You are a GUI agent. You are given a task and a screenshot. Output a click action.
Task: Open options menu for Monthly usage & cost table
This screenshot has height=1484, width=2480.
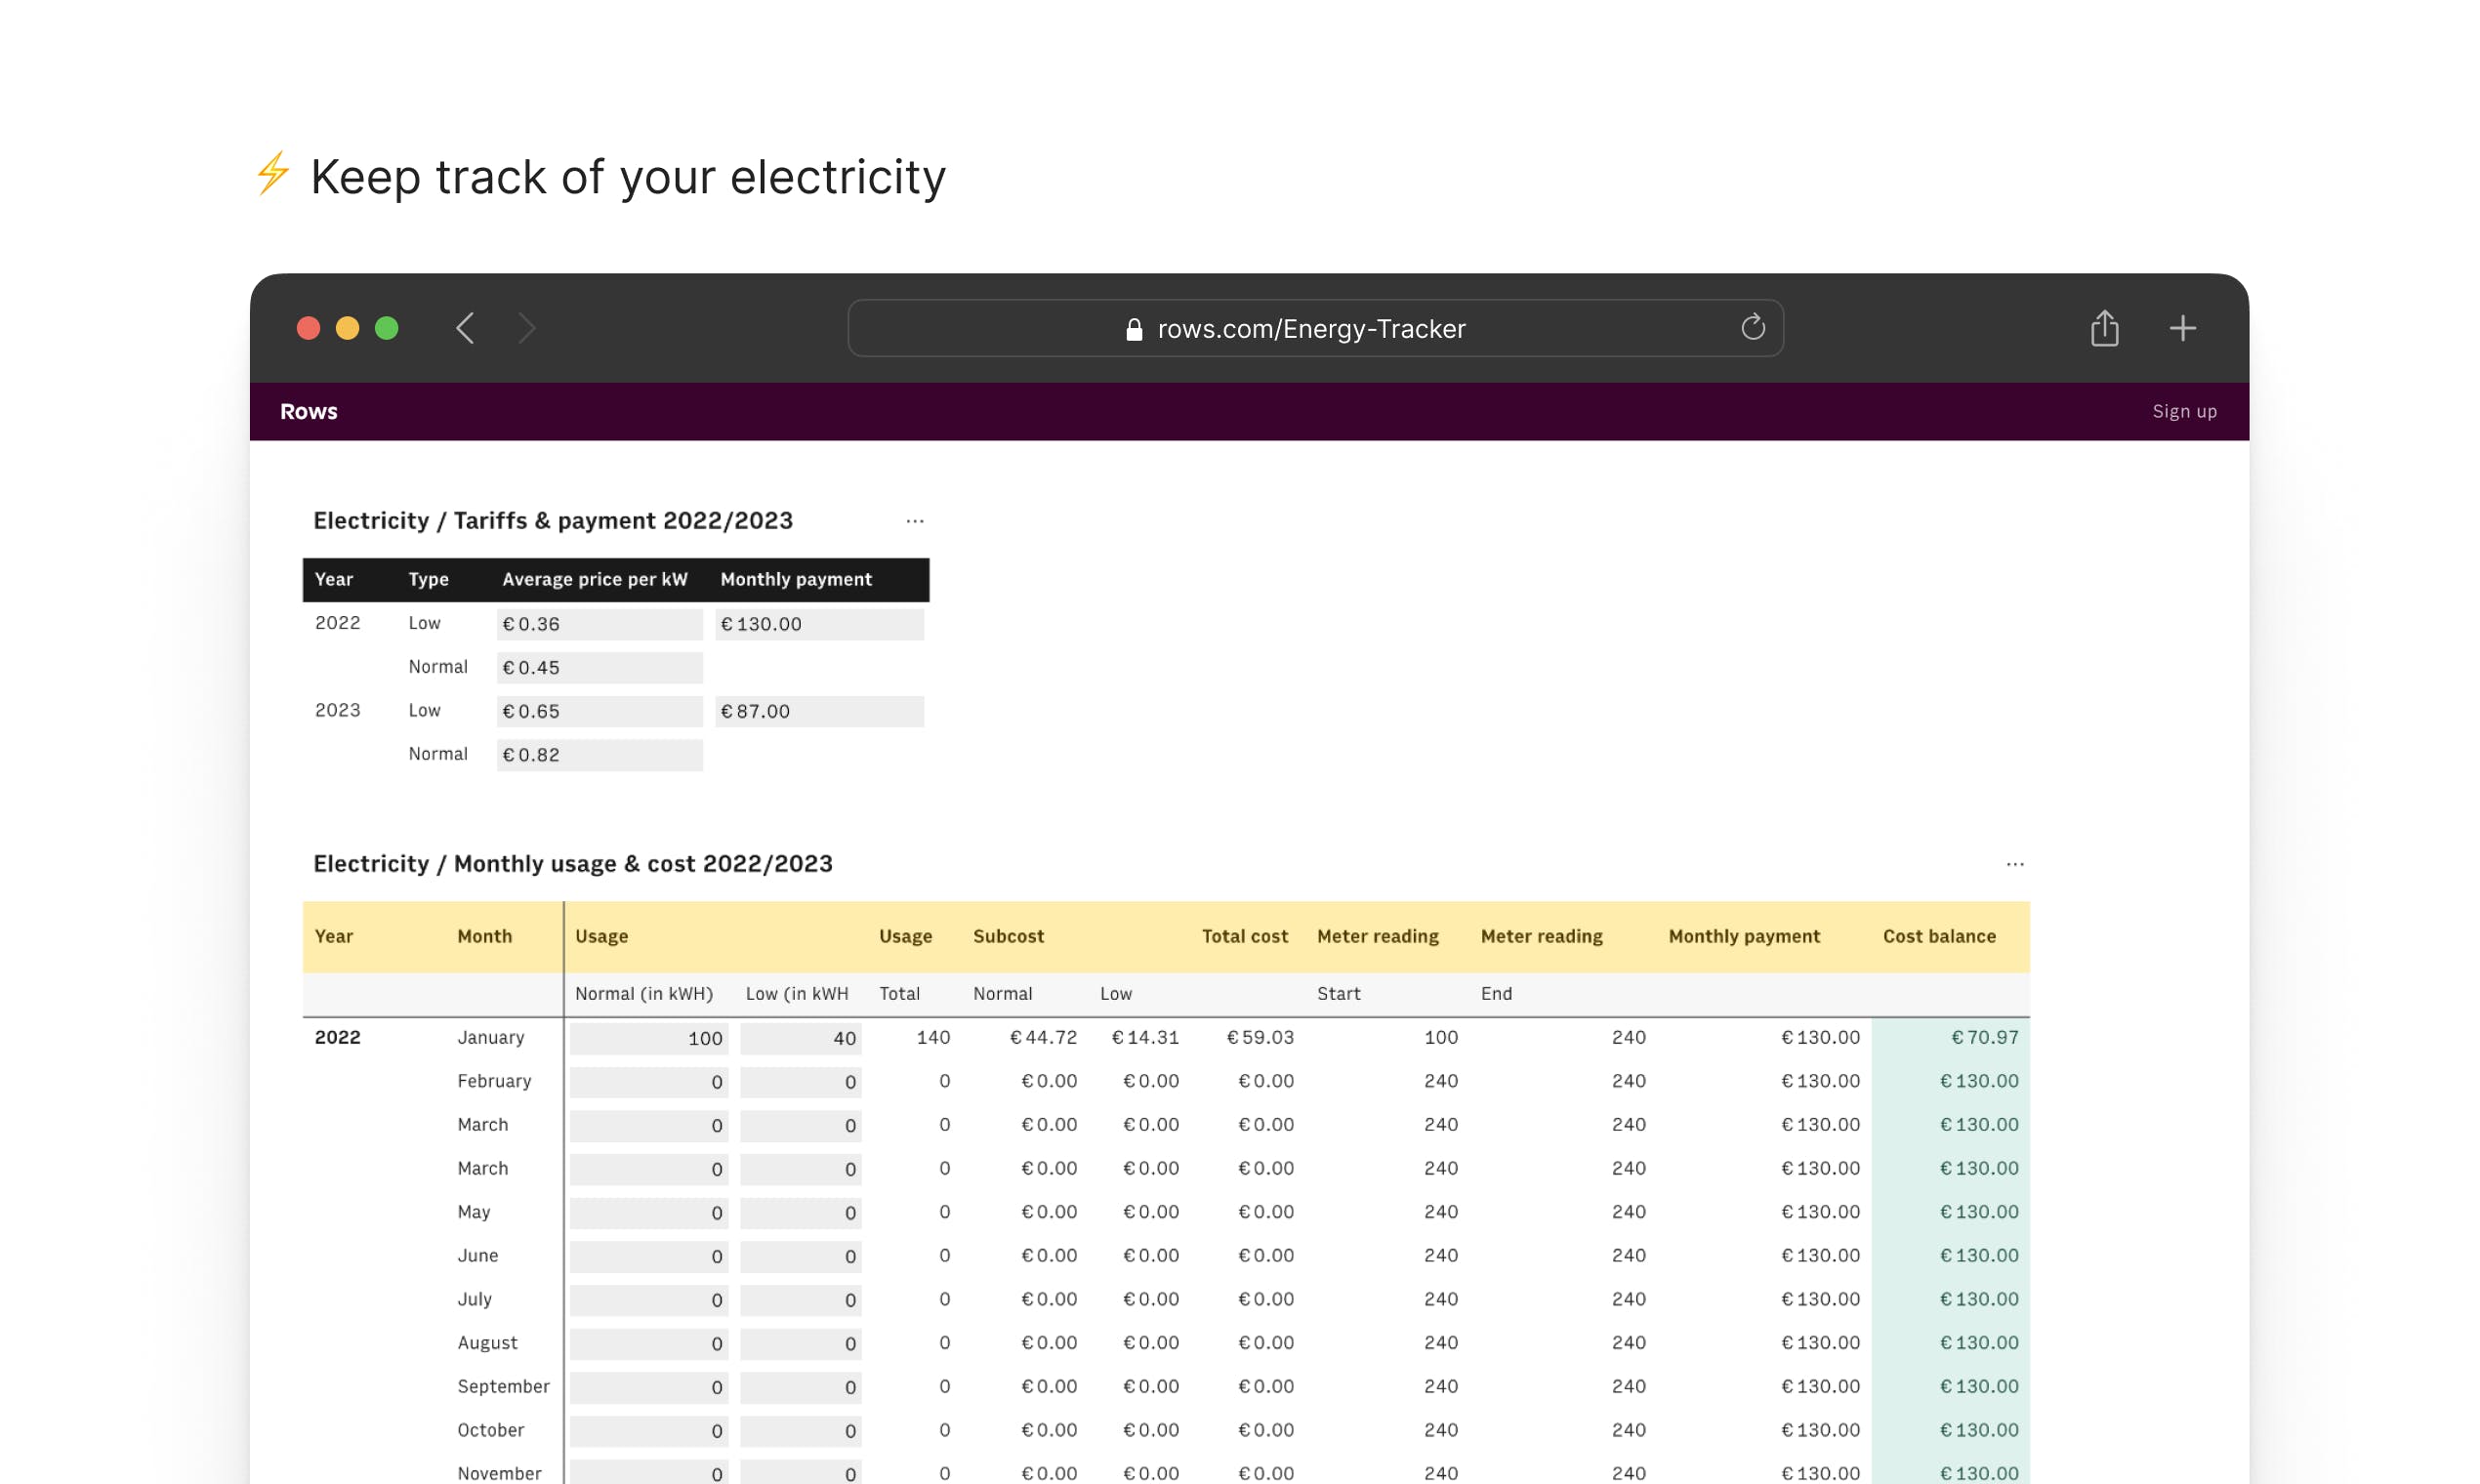click(x=2014, y=863)
